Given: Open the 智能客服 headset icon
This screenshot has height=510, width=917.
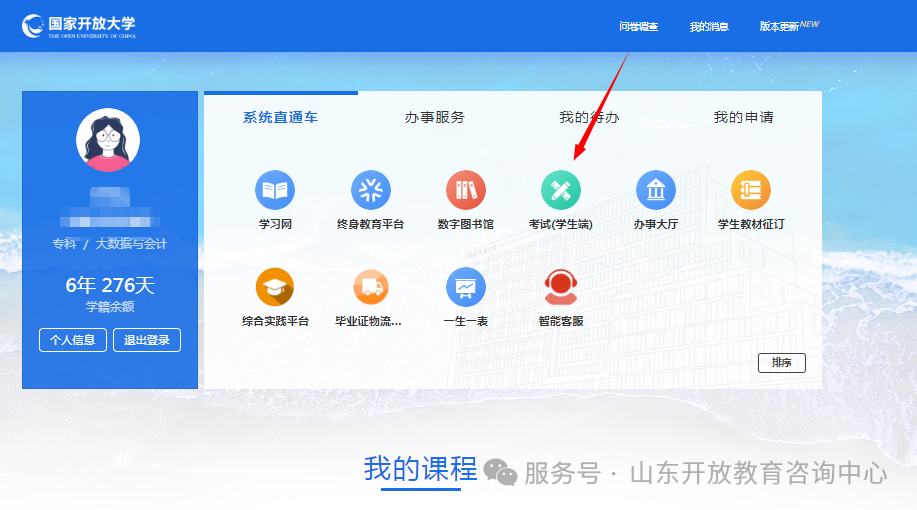Looking at the screenshot, I should (561, 287).
